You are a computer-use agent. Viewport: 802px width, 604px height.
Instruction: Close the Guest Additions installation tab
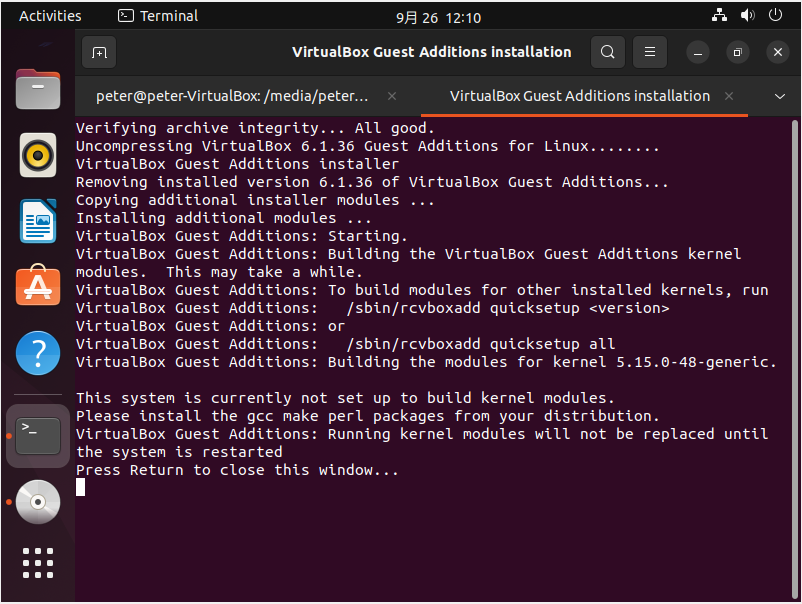pyautogui.click(x=729, y=96)
